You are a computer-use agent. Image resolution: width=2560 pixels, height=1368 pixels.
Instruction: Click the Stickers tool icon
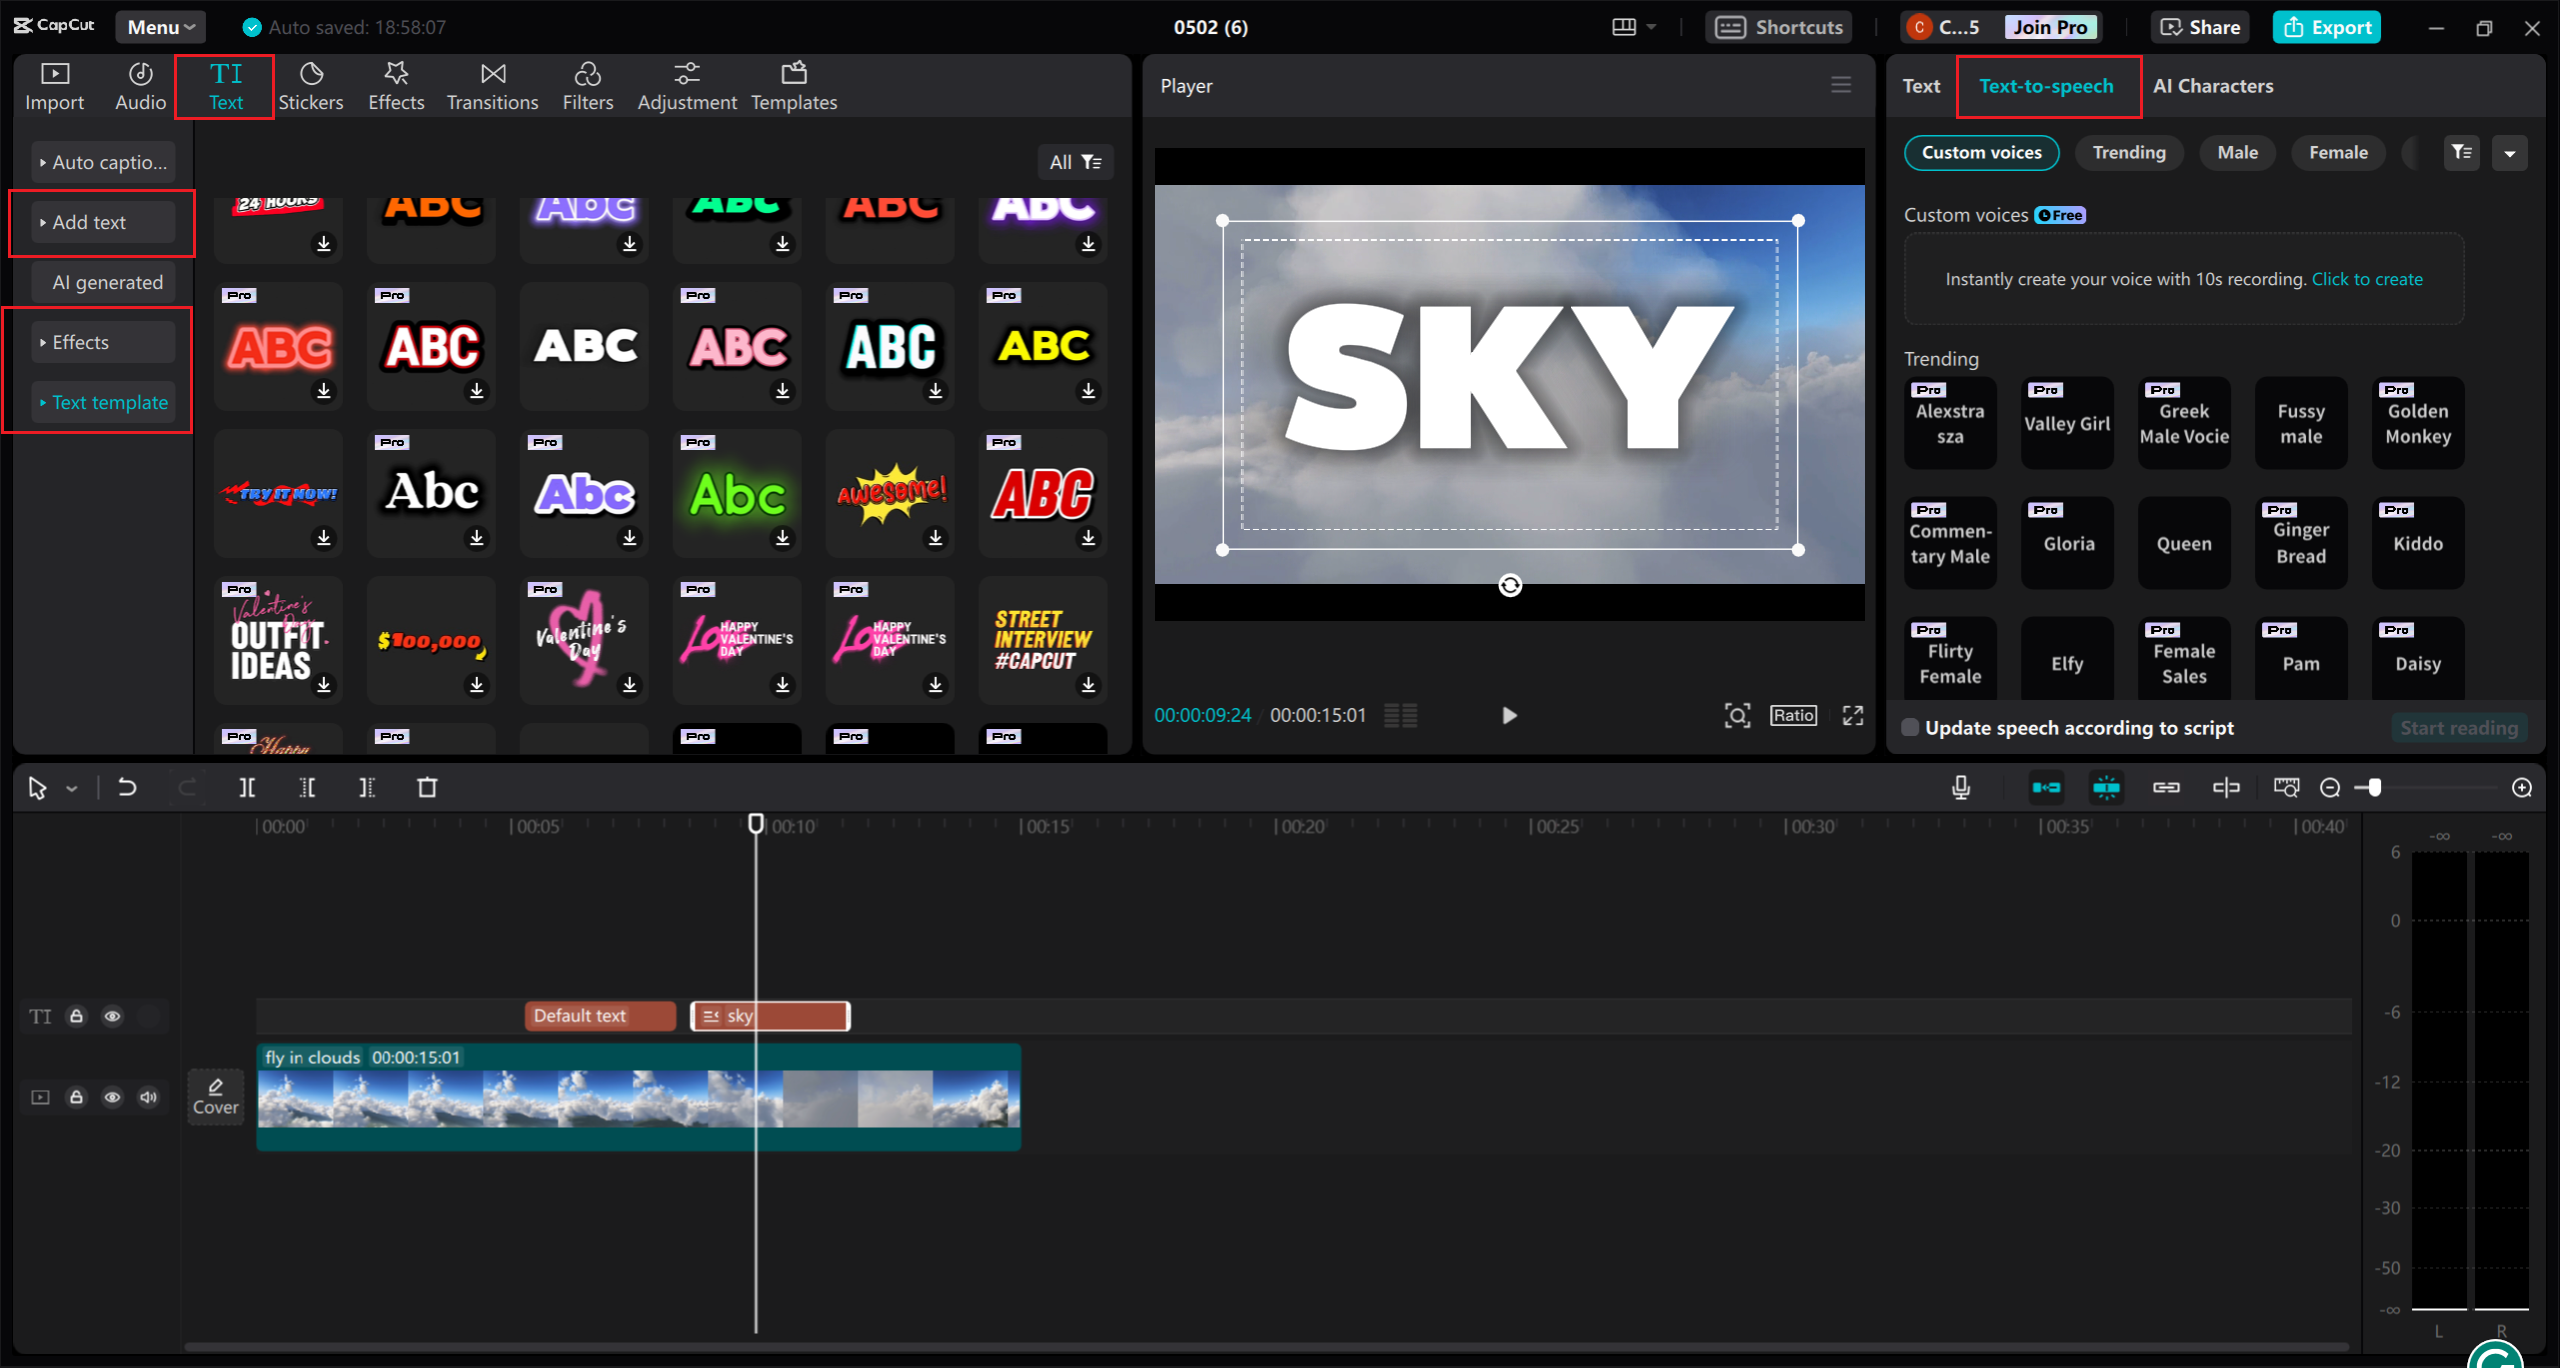click(310, 85)
